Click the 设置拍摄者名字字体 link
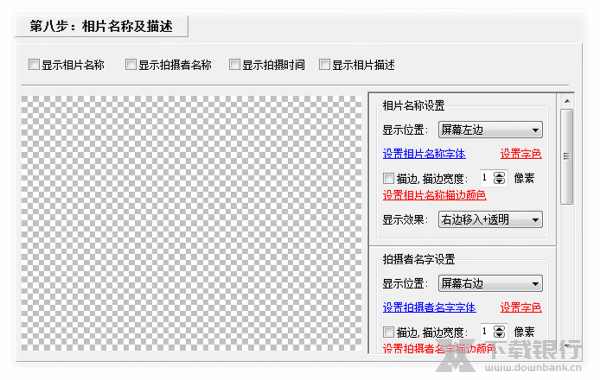 (x=429, y=307)
